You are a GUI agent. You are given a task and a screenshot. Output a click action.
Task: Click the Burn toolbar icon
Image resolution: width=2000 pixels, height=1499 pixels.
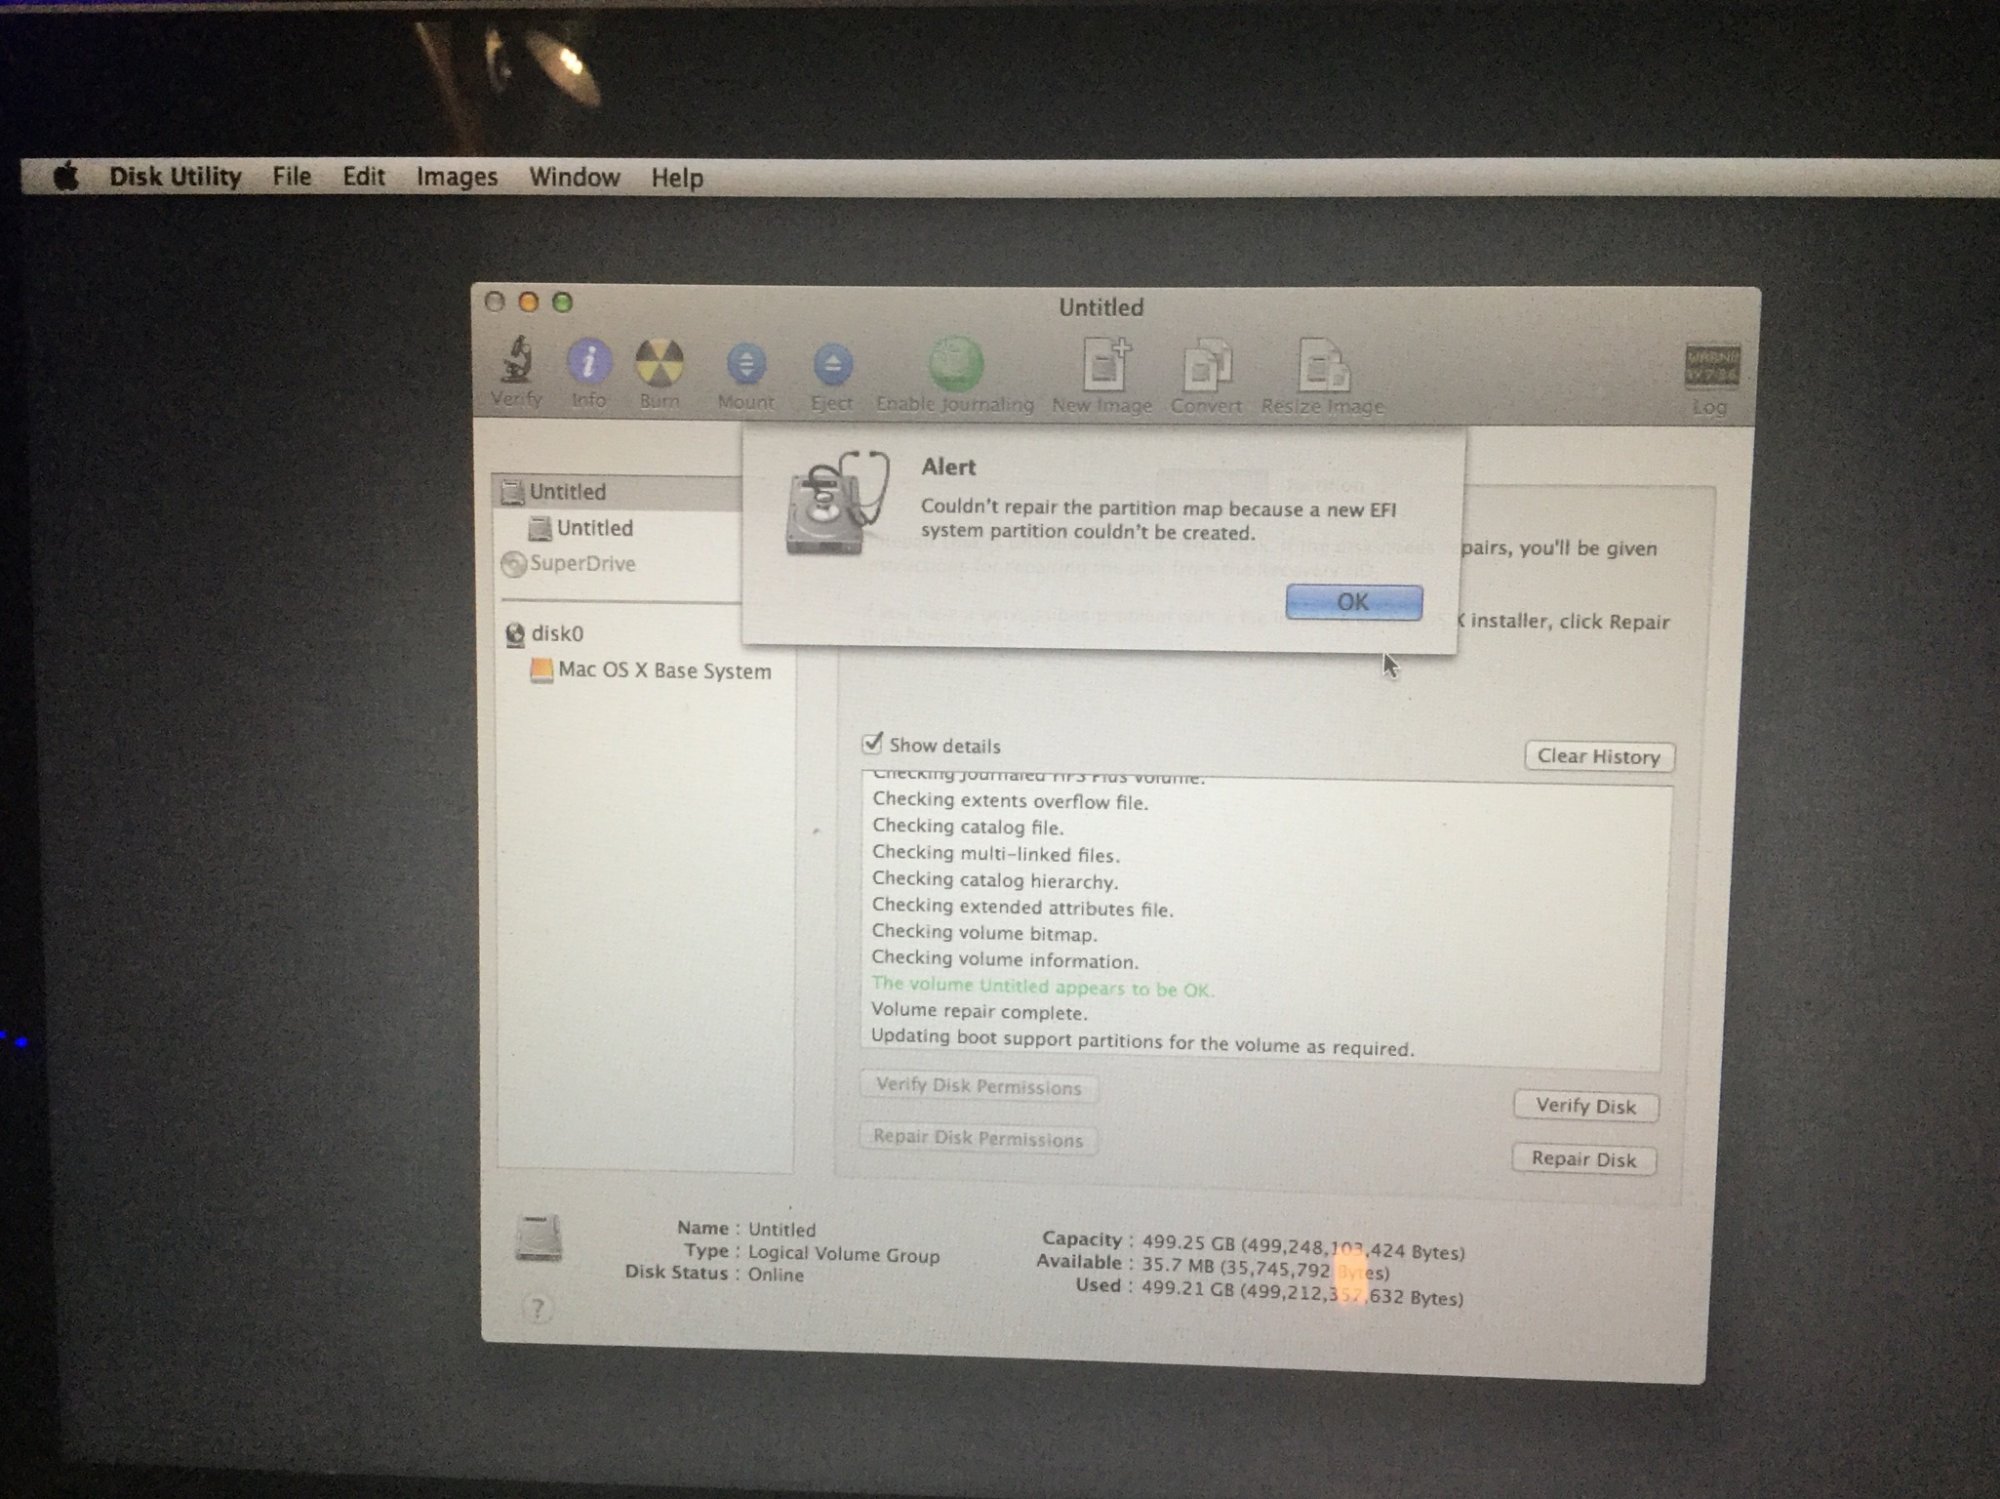click(659, 363)
